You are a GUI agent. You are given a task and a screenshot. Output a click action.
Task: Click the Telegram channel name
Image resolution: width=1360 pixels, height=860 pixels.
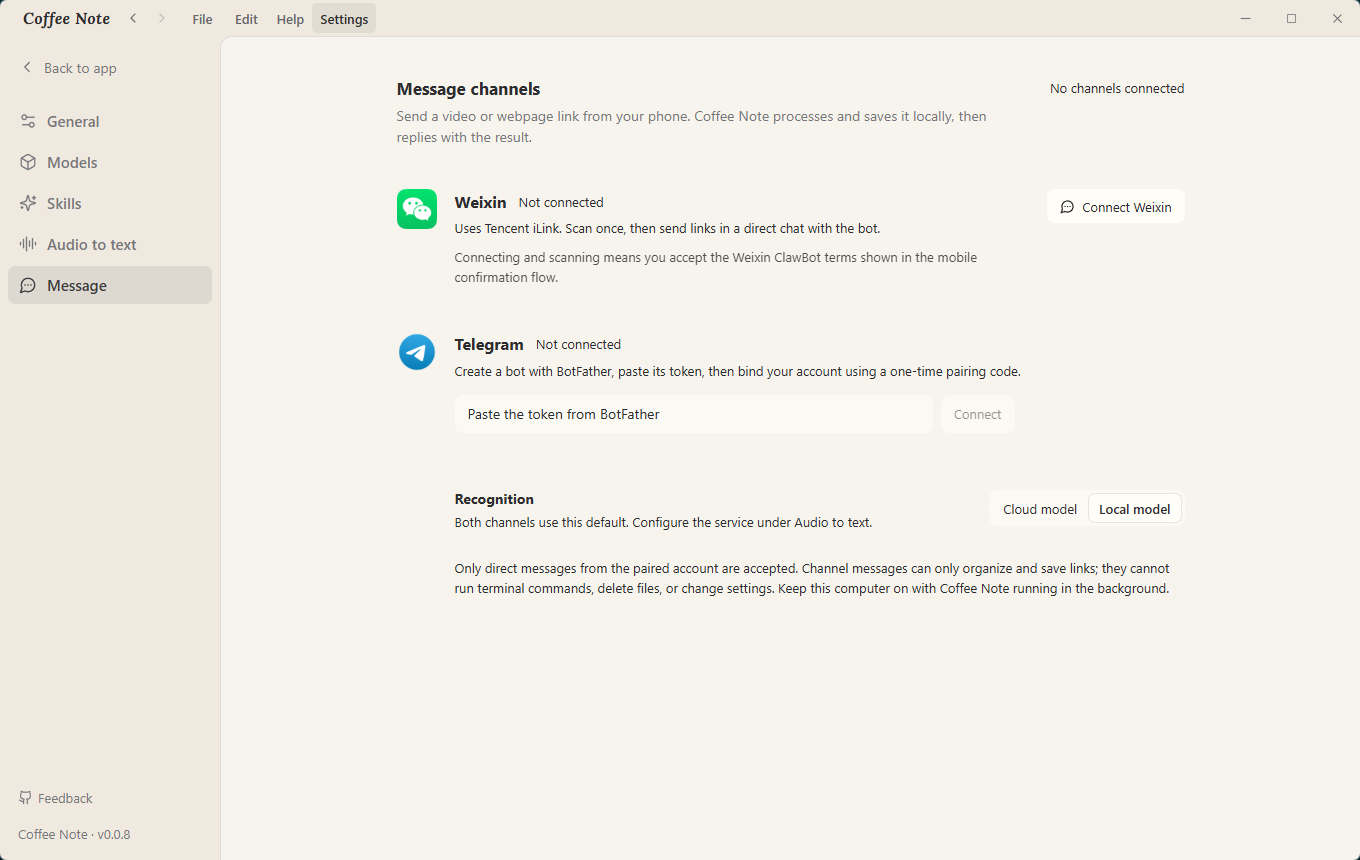(x=489, y=344)
